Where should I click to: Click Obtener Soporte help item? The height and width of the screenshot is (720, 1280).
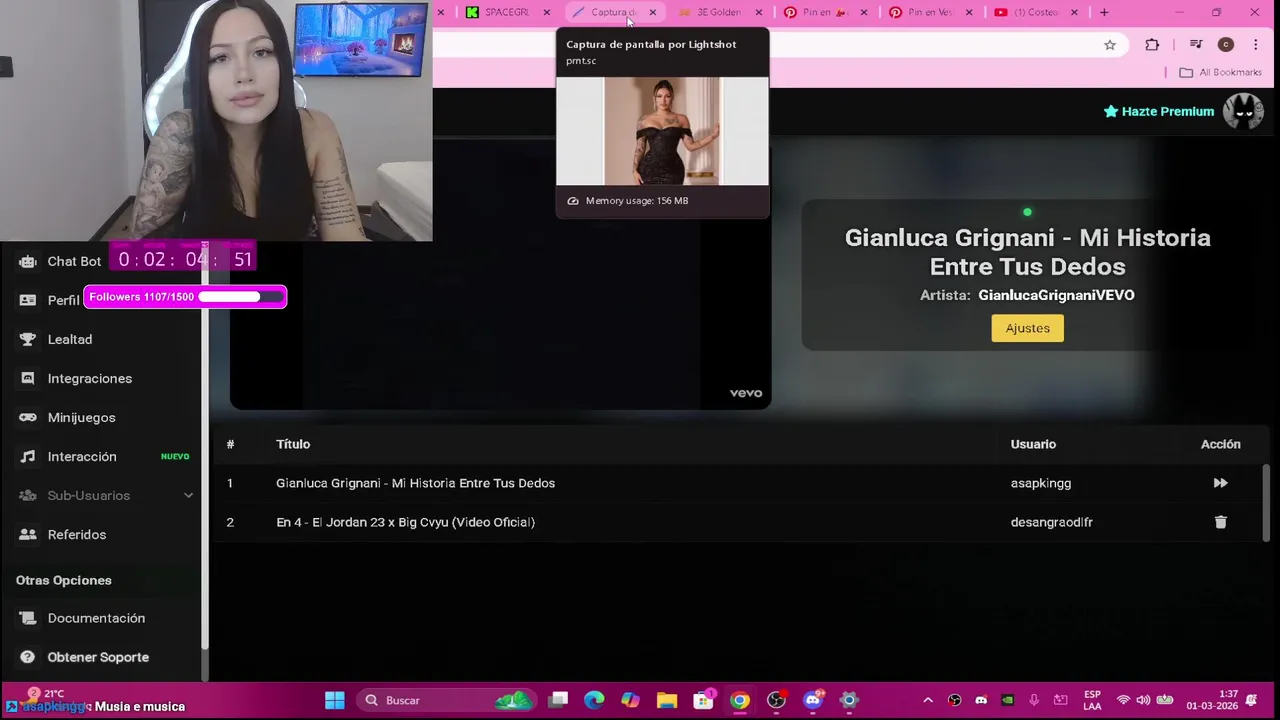tap(84, 657)
